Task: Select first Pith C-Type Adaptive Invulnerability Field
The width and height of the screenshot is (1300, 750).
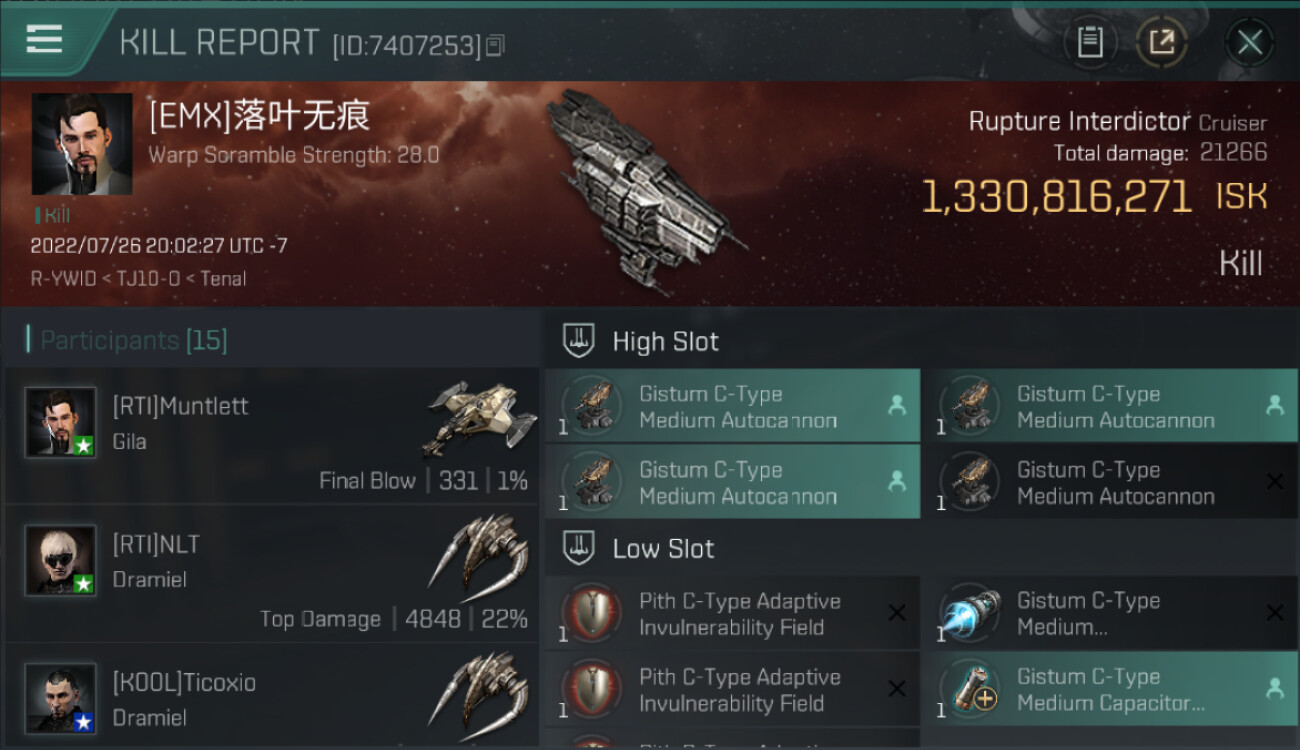Action: pyautogui.click(x=733, y=613)
